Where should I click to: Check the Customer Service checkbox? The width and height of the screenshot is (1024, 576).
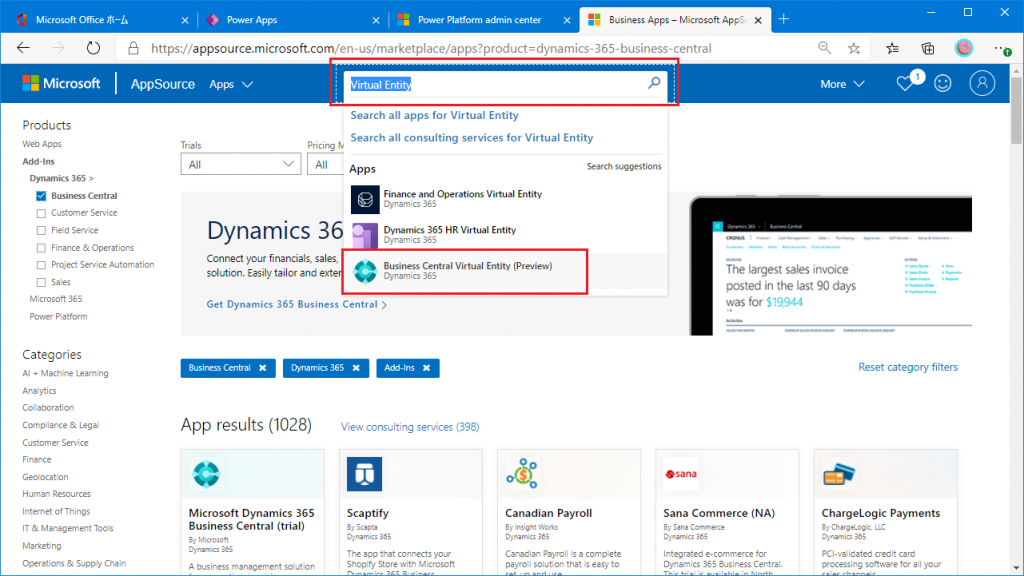[x=41, y=213]
